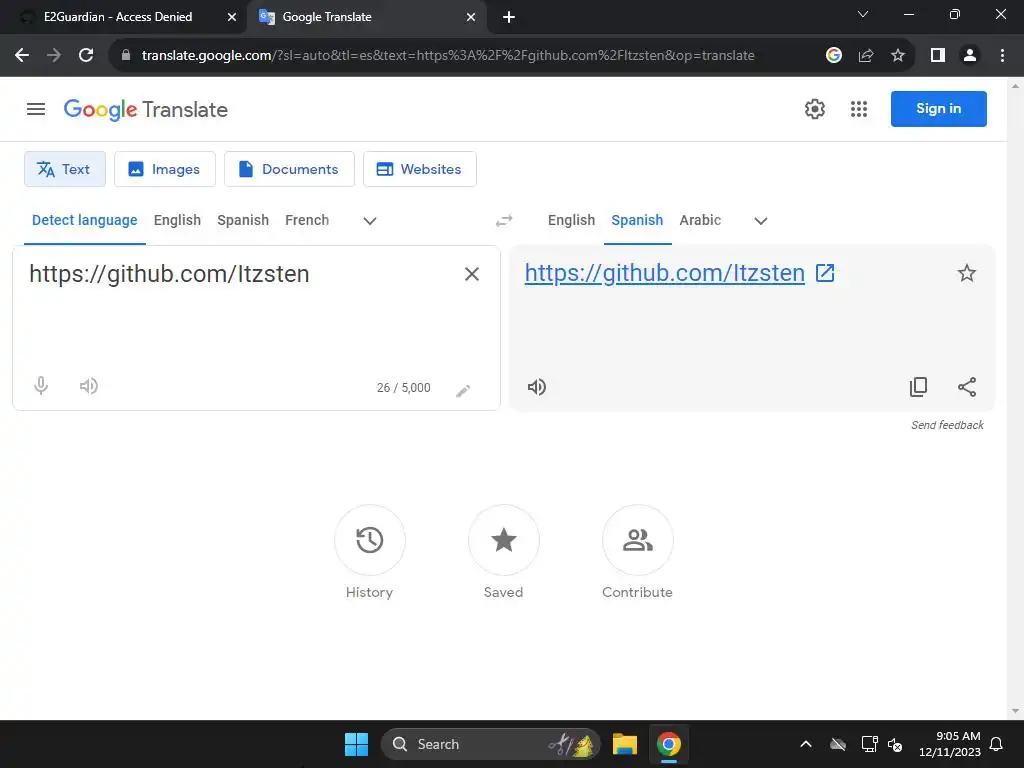This screenshot has width=1024, height=768.
Task: Open the clock and date panel
Action: 950,744
